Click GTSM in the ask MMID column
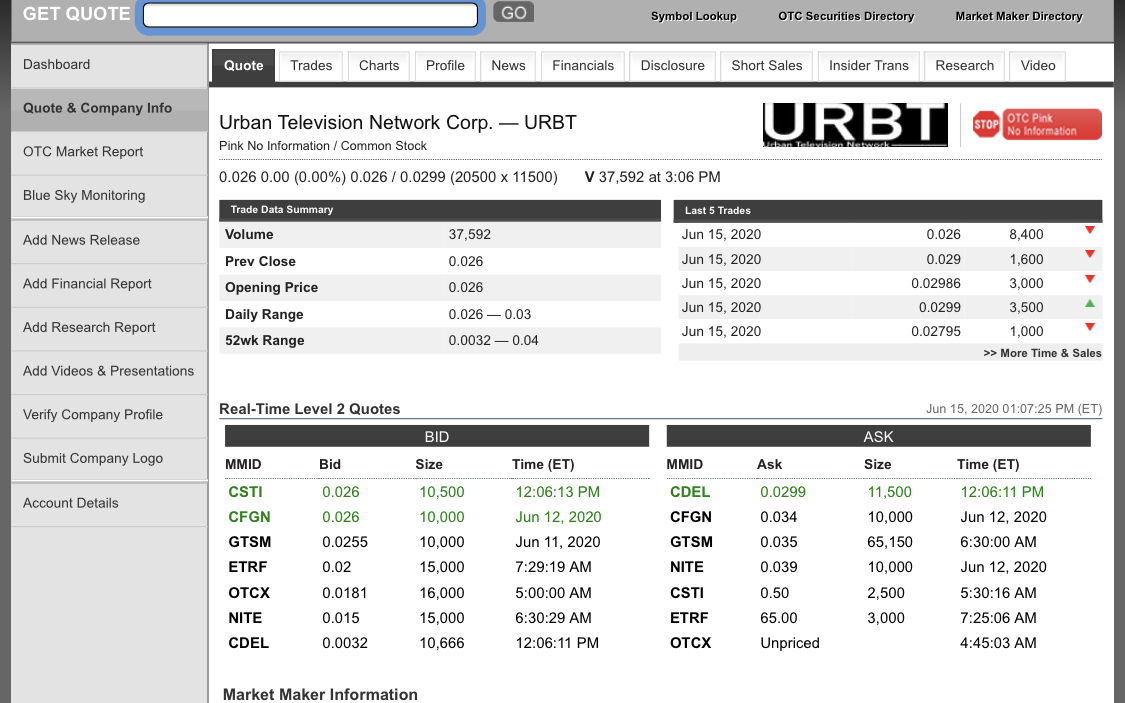The image size is (1125, 703). (692, 542)
